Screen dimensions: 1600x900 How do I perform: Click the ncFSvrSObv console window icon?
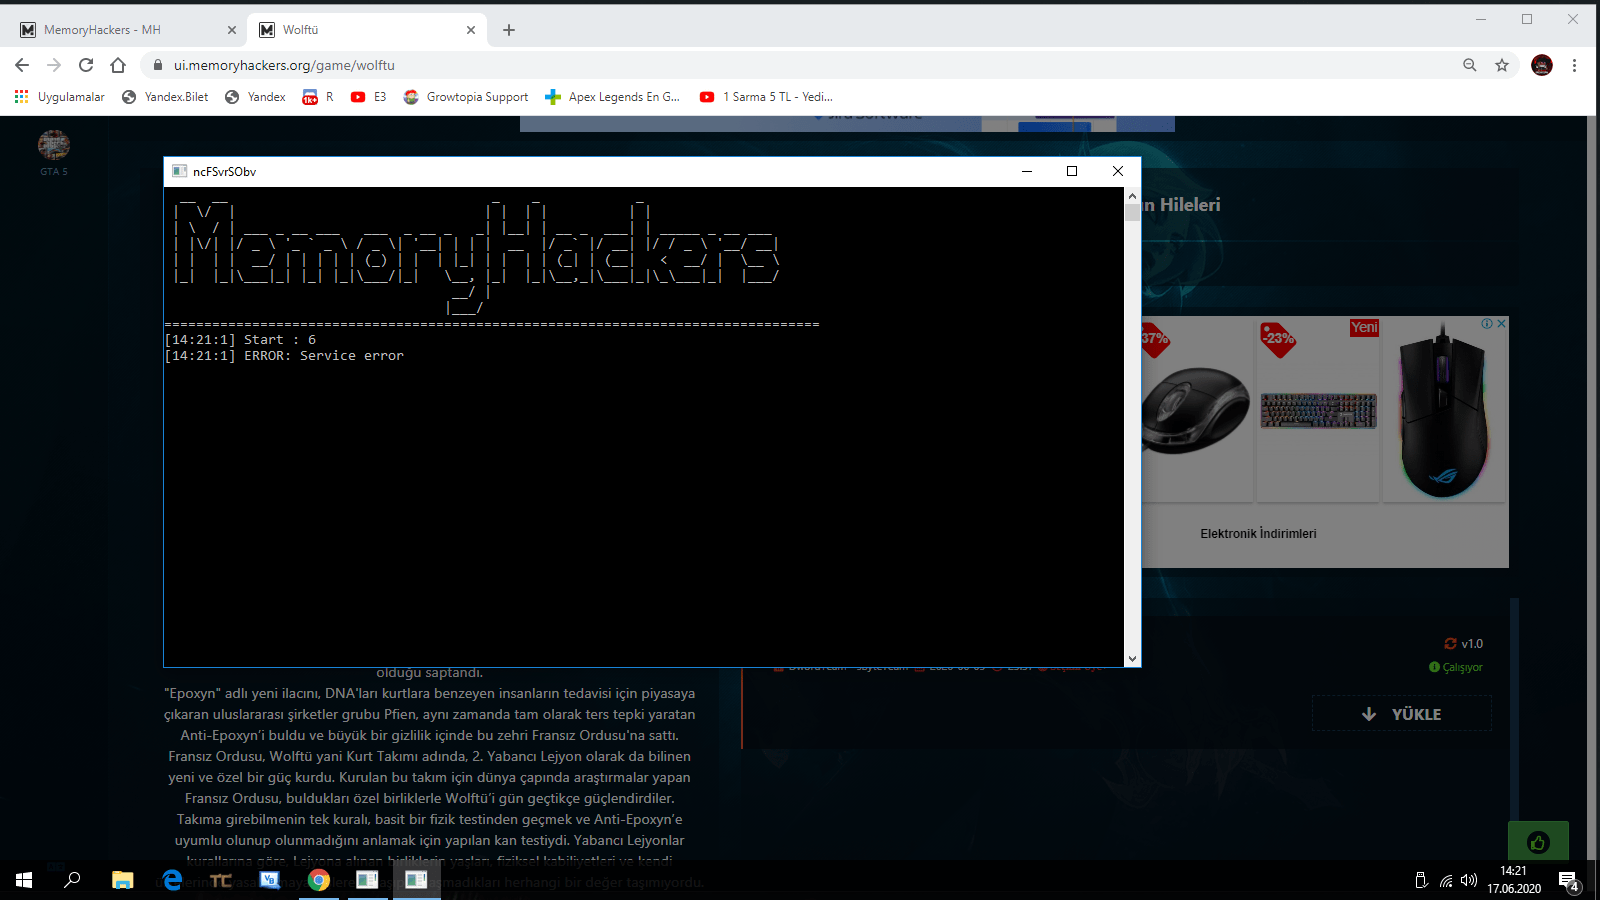tap(180, 171)
